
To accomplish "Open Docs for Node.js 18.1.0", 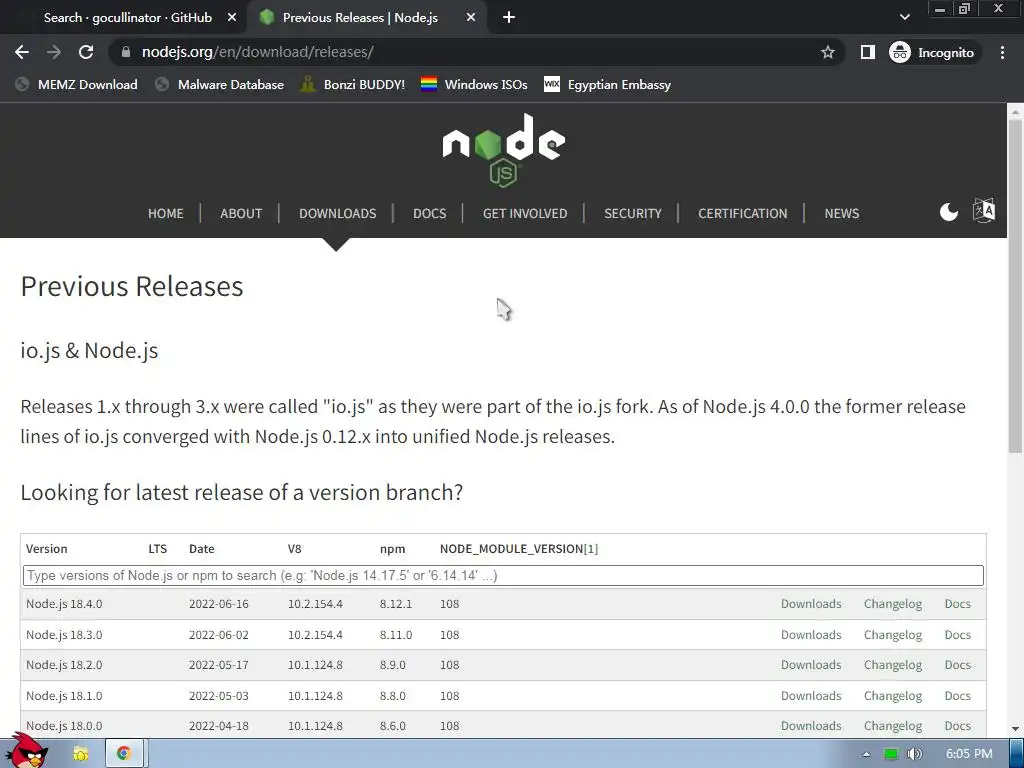I will point(957,696).
